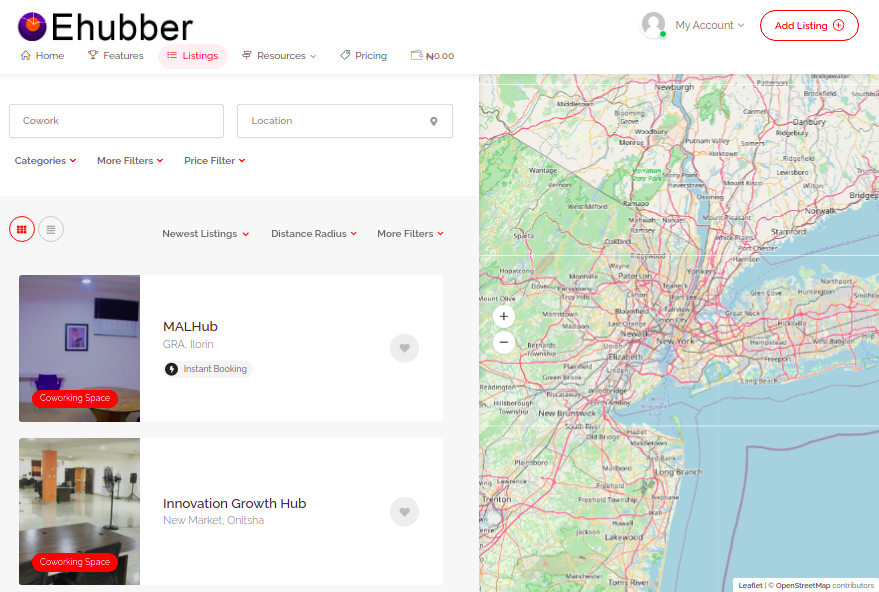Switch to grid view layout

coord(22,229)
